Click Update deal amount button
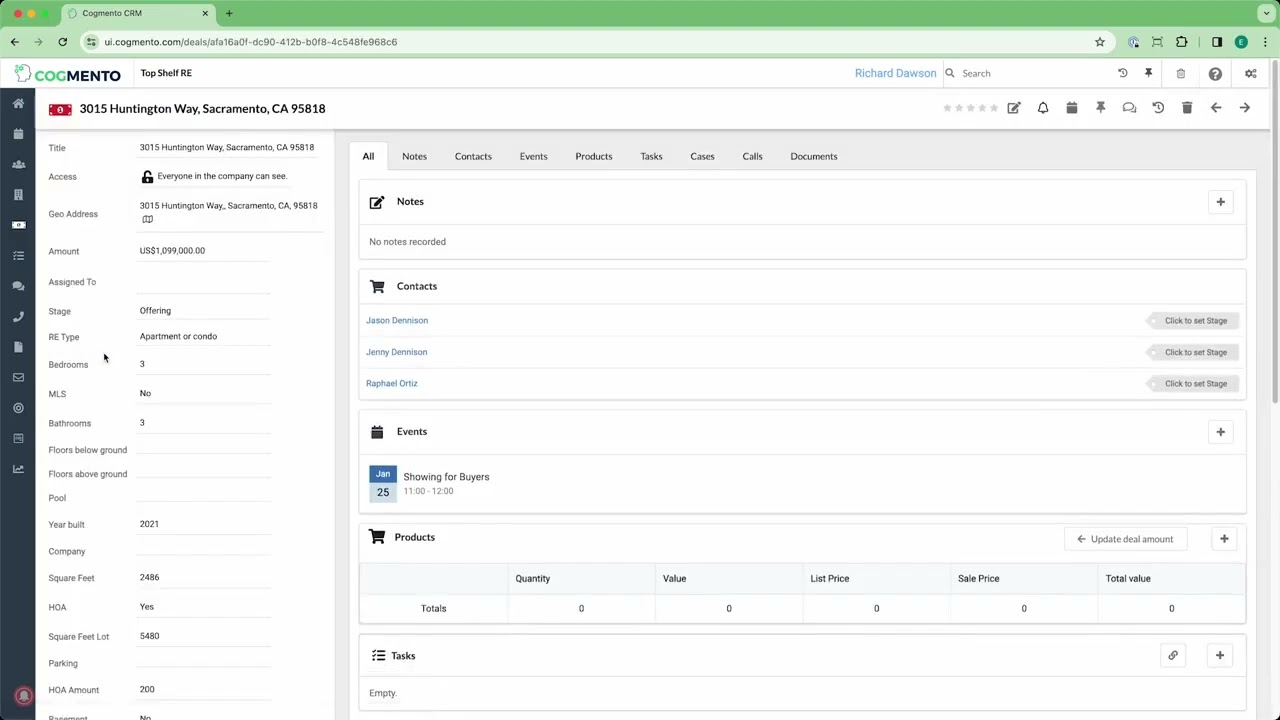The image size is (1280, 720). [1125, 539]
